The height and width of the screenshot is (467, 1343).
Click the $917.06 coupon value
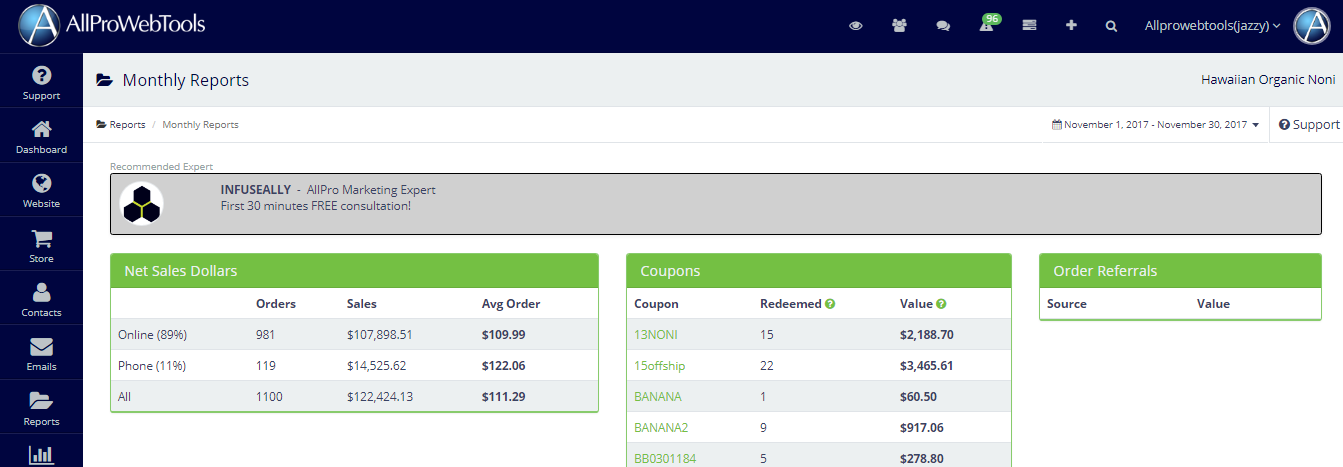pos(922,428)
